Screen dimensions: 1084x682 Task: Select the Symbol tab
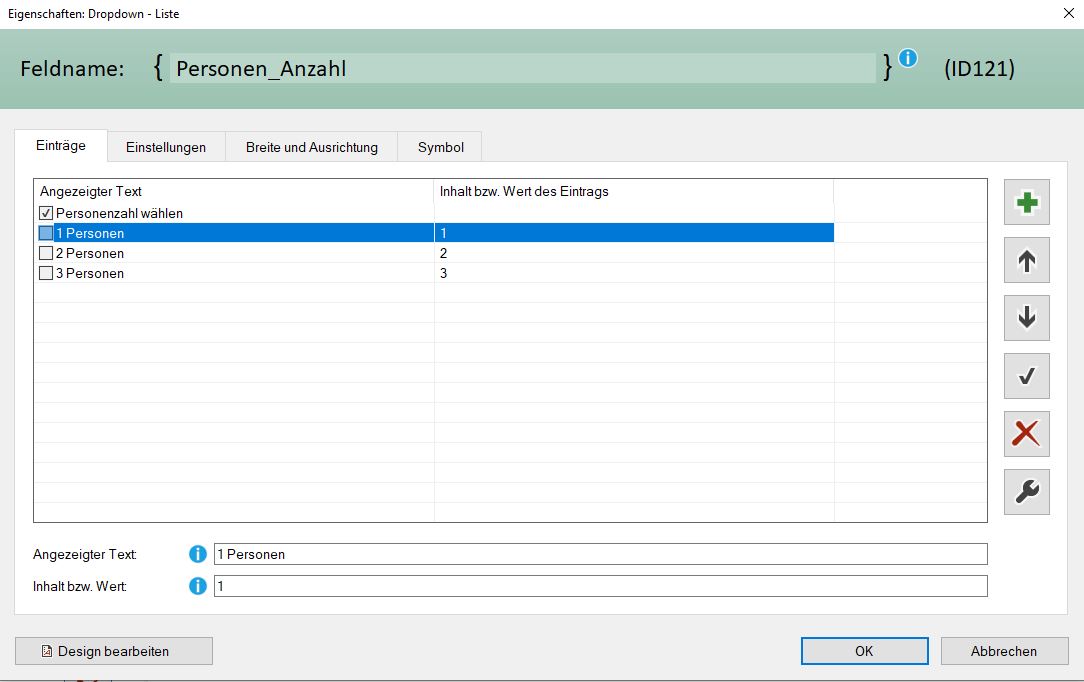[441, 147]
